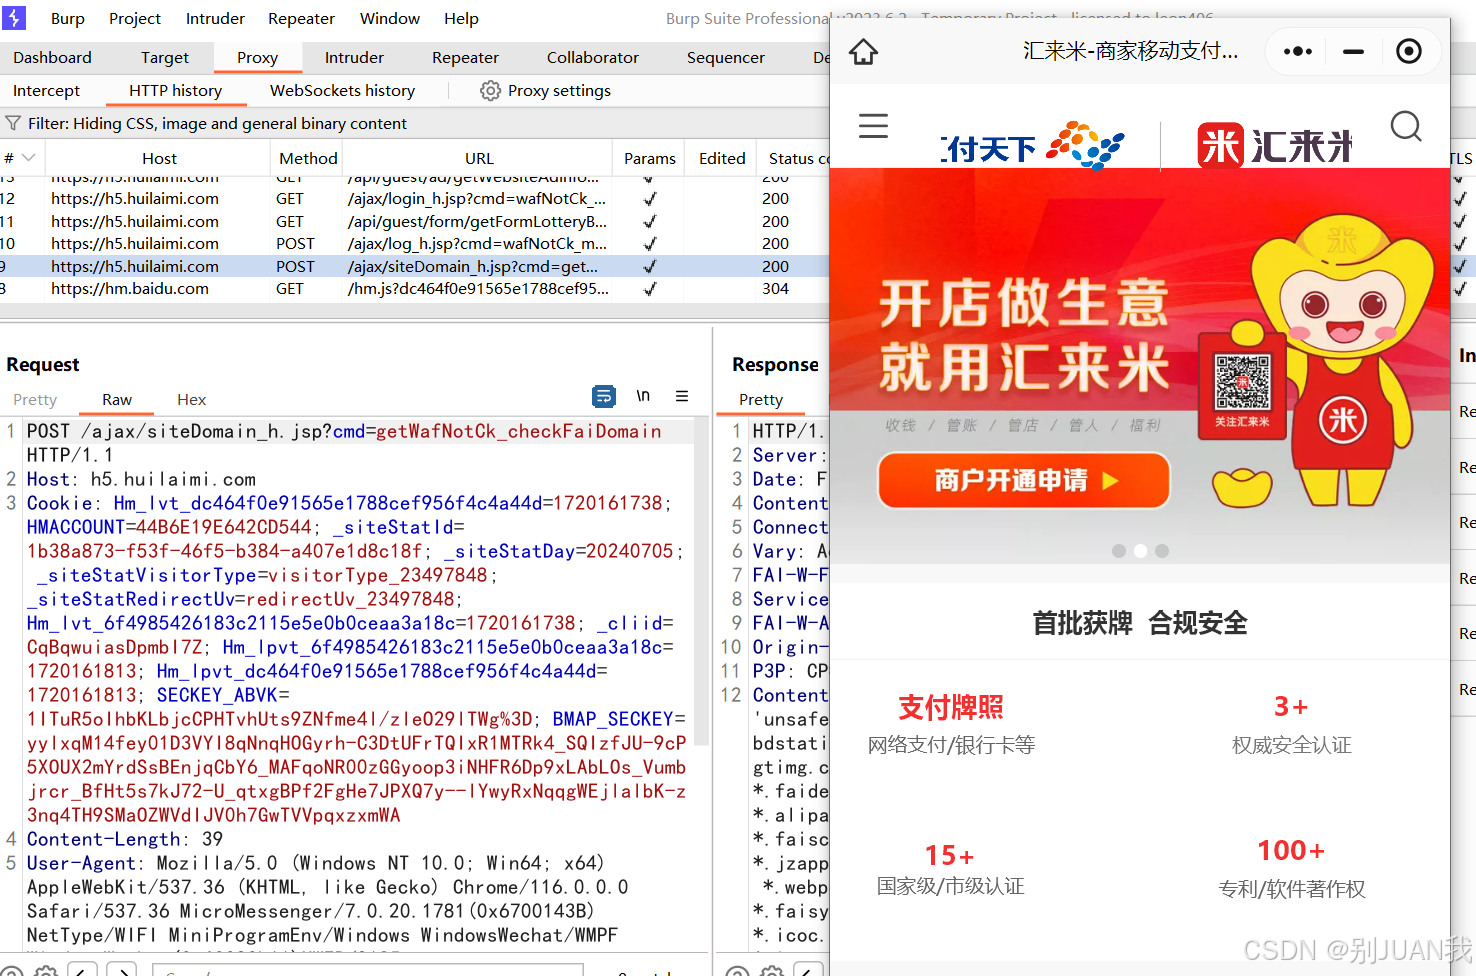Open the Project menu
Screen dimensions: 1476x976
click(135, 18)
